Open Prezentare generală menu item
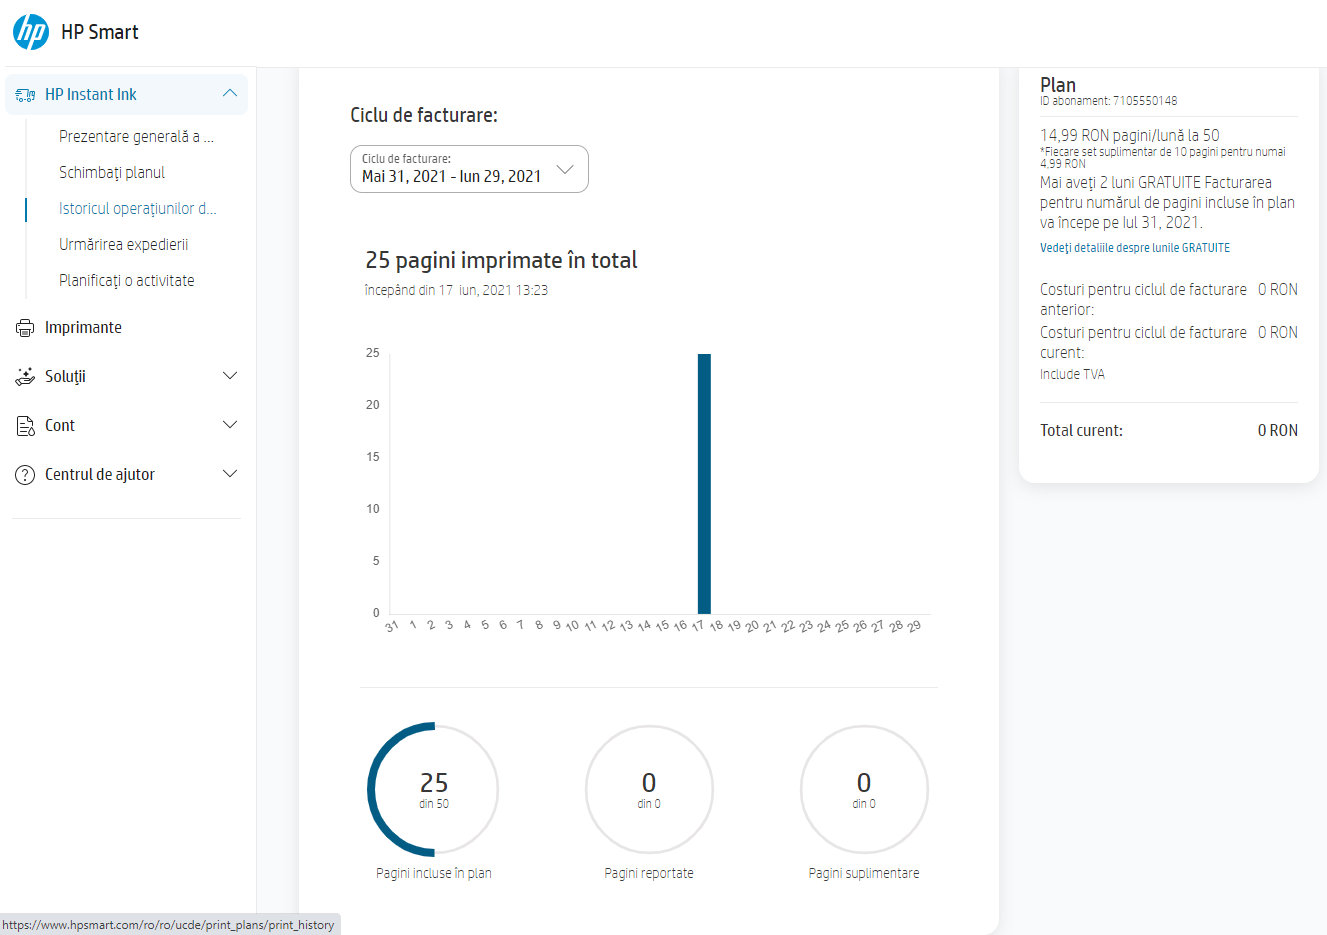 [x=136, y=136]
